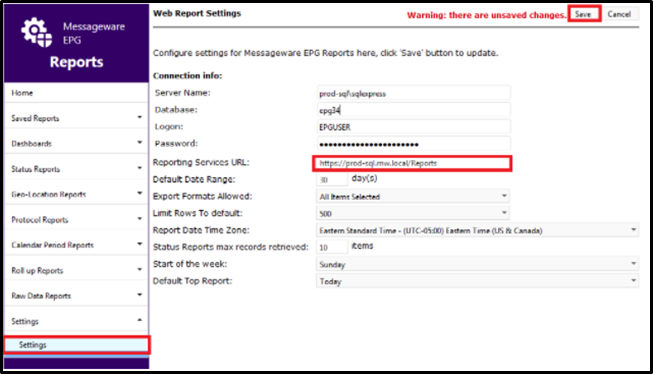Click the Messageware EPG gear logo
The image size is (653, 374).
(37, 32)
